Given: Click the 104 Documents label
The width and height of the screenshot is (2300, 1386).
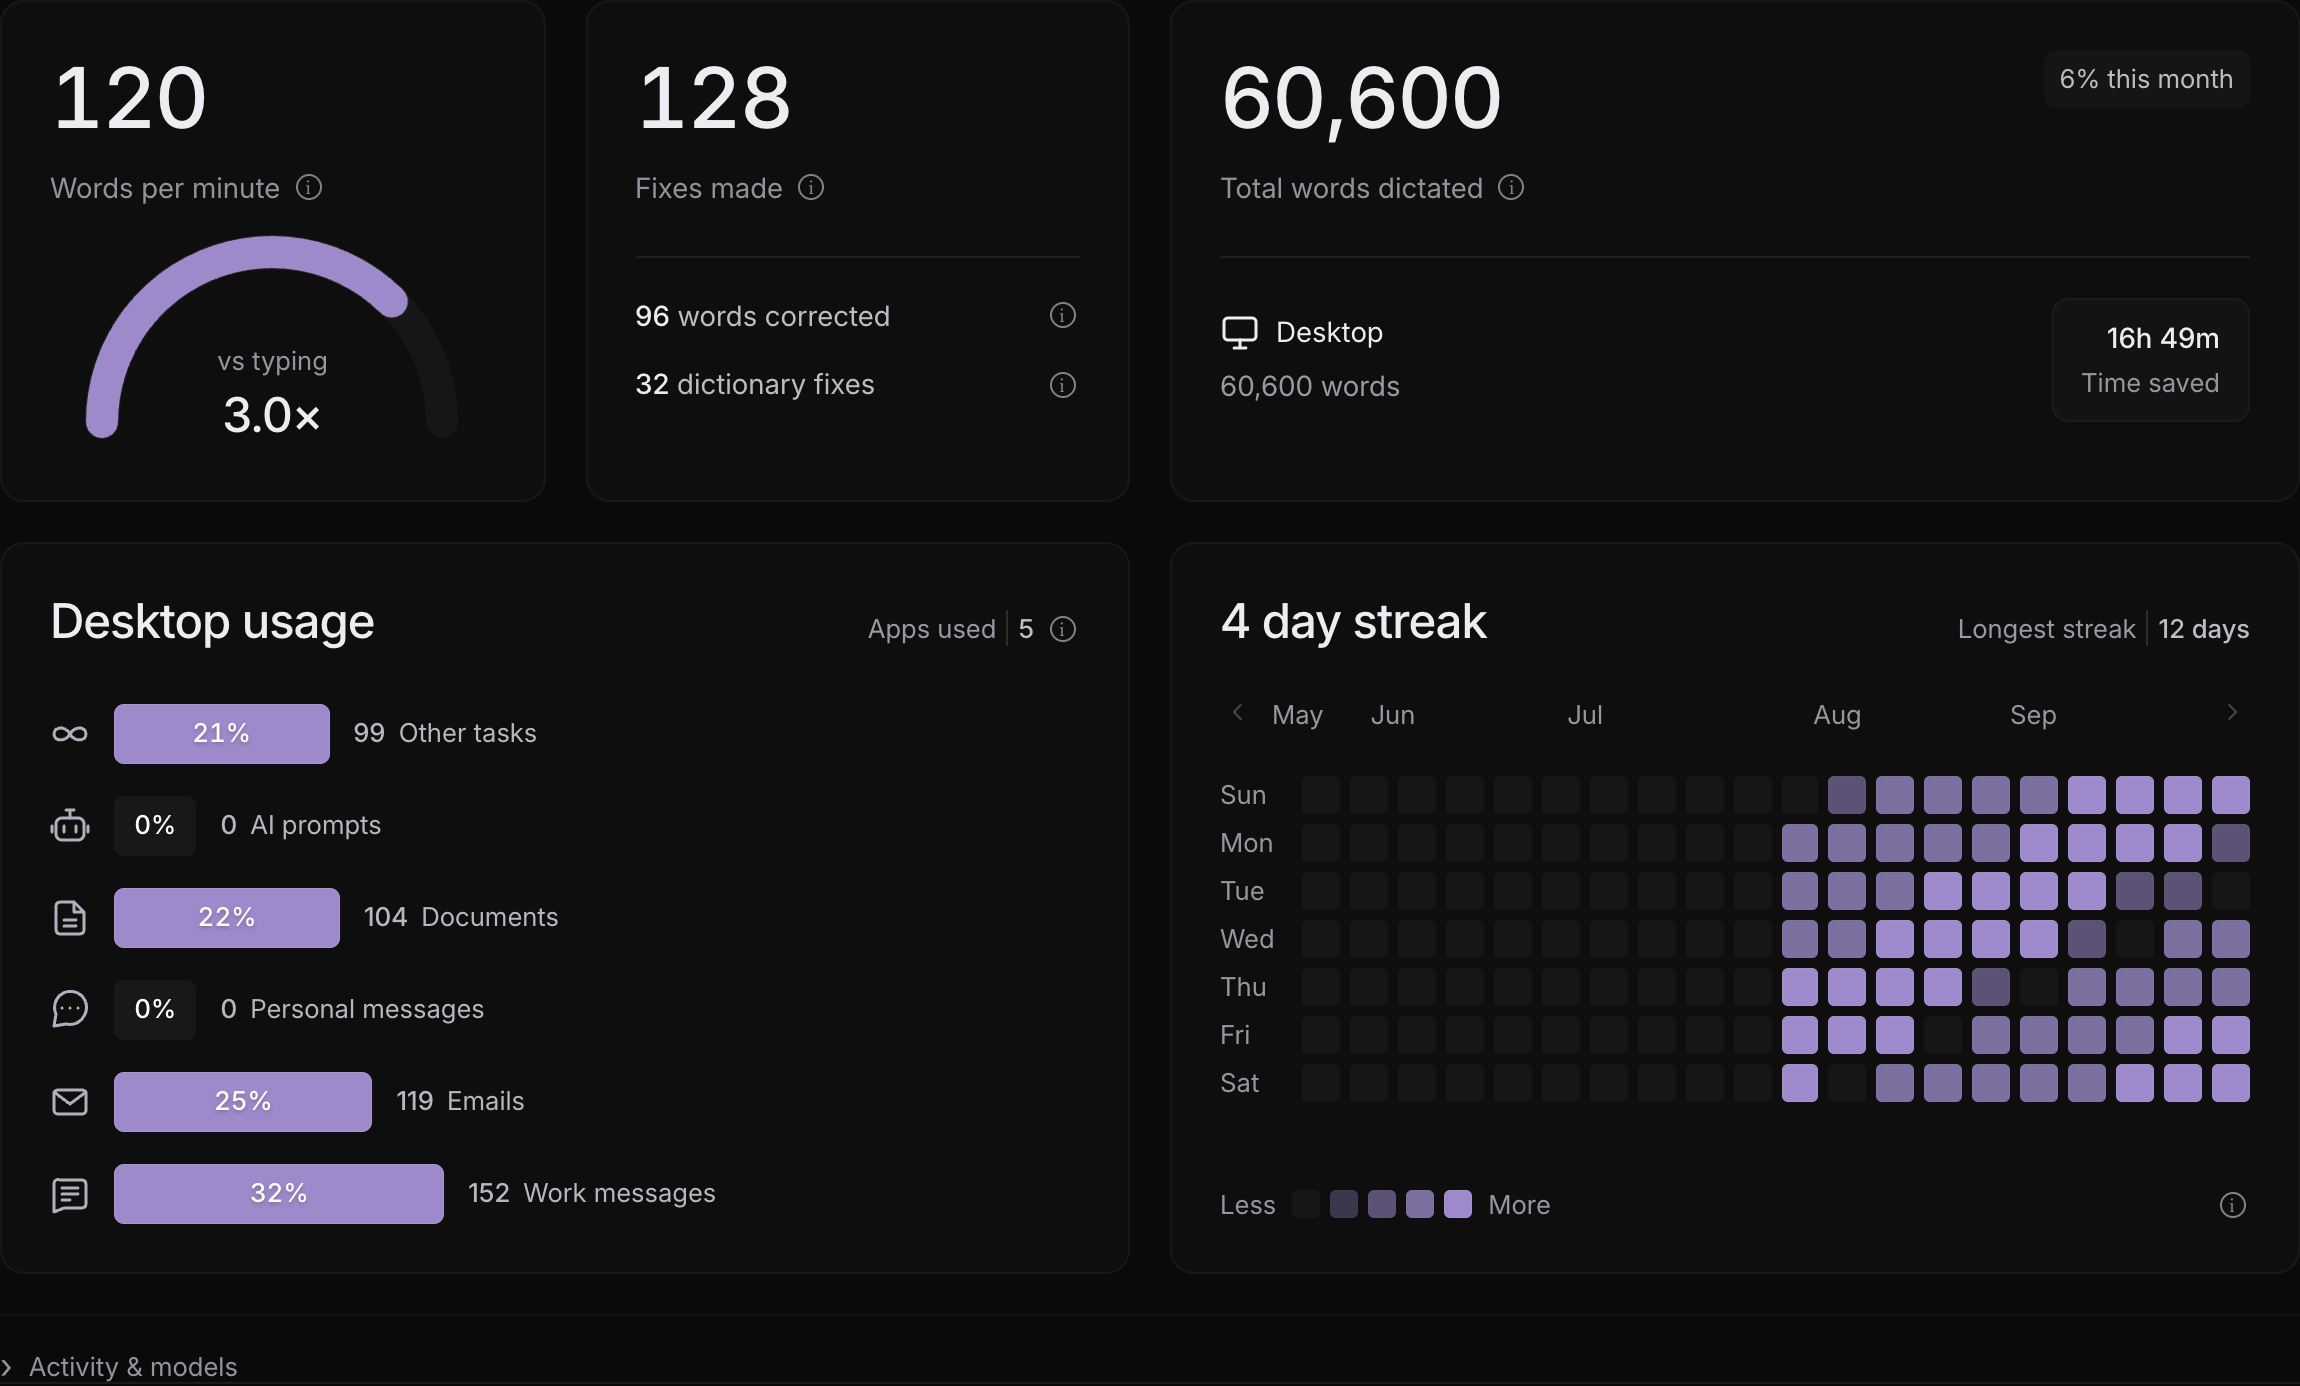Looking at the screenshot, I should pos(461,917).
